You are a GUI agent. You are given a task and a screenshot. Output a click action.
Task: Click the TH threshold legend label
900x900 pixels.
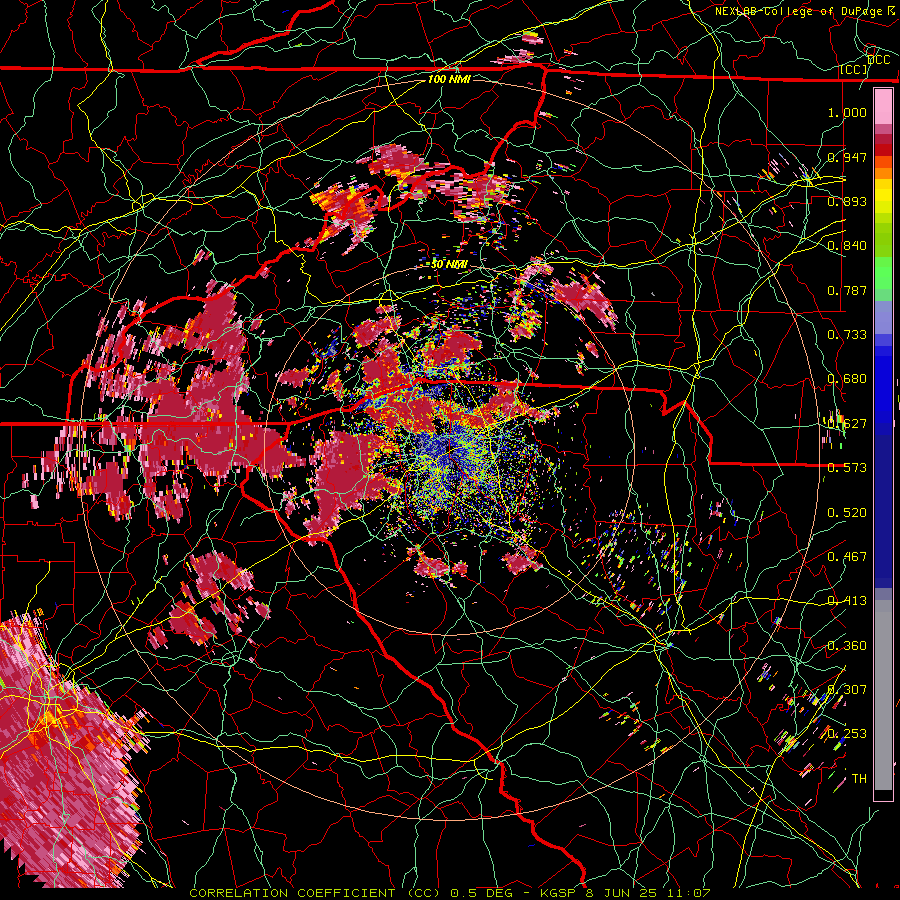[x=859, y=779]
